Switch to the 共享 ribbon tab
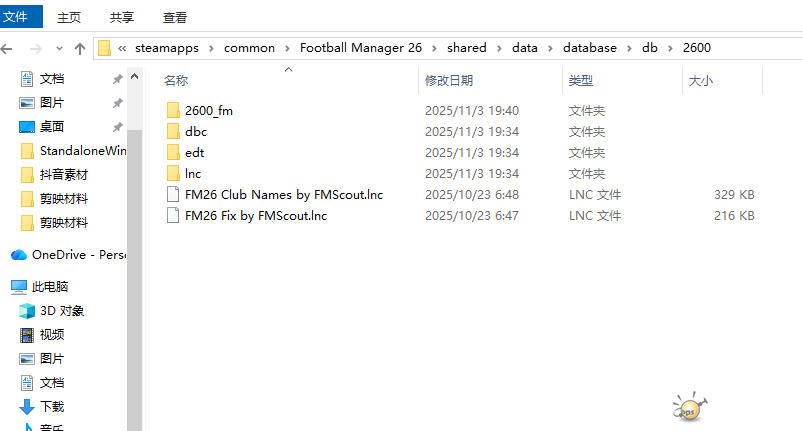The height and width of the screenshot is (431, 803). [122, 17]
